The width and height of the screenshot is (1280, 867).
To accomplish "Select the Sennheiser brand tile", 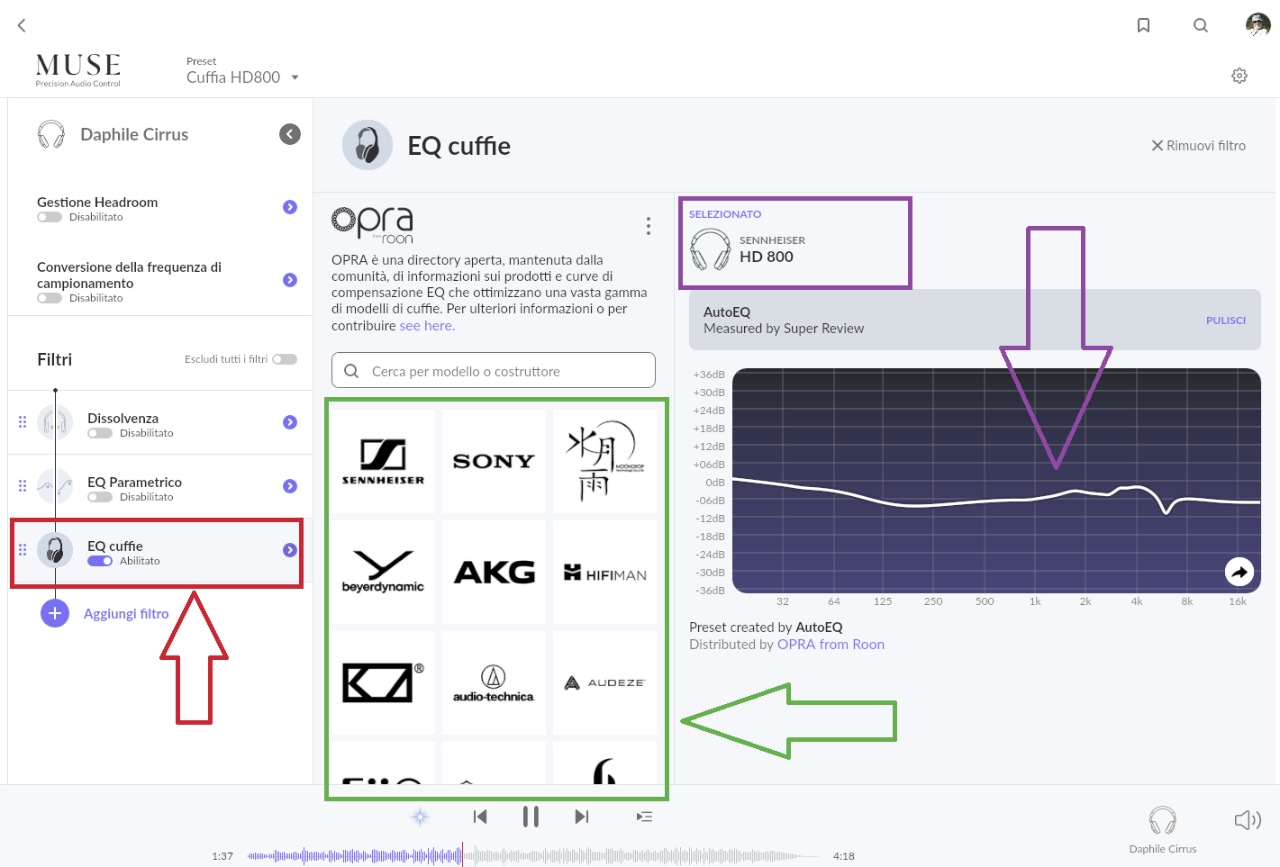I will point(383,460).
